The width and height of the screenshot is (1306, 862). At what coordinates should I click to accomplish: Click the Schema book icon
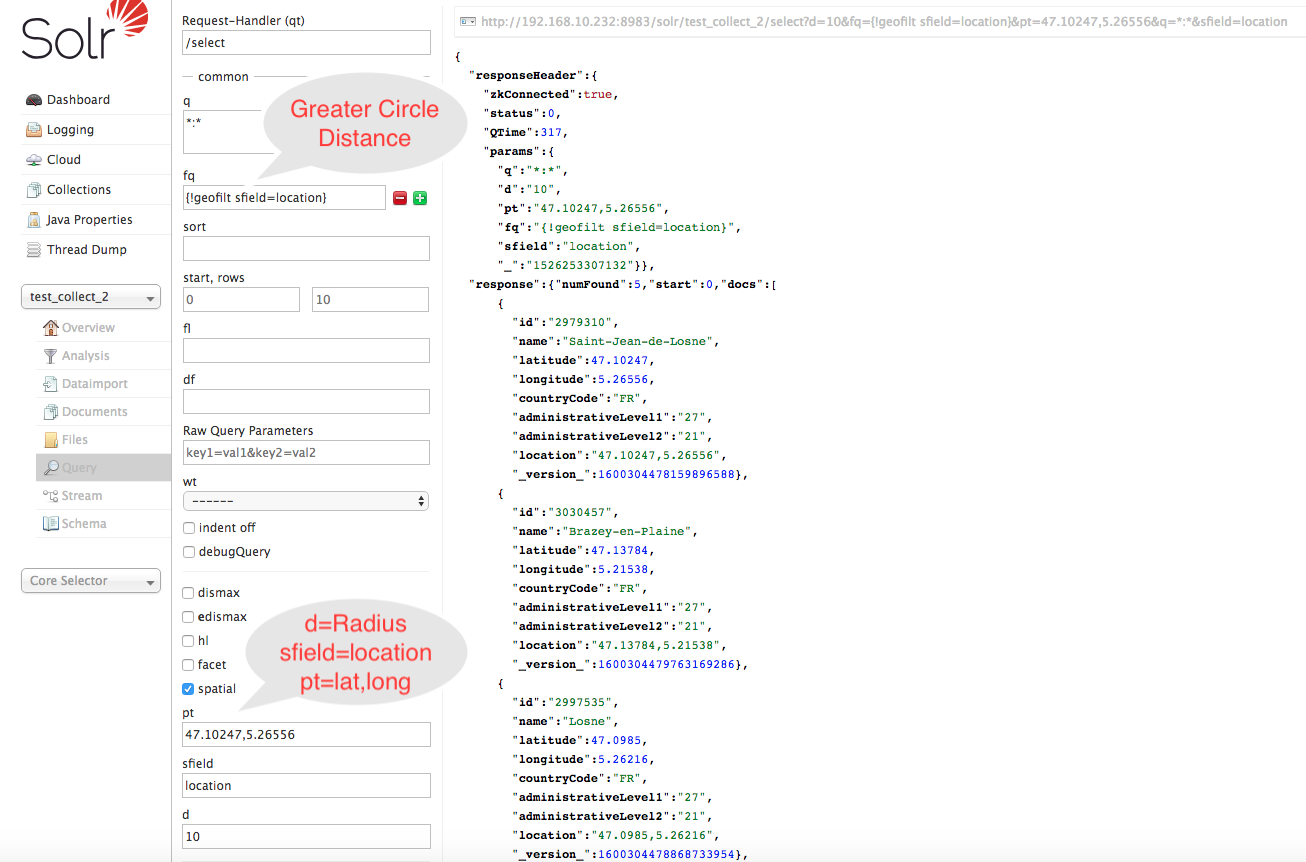tap(51, 524)
